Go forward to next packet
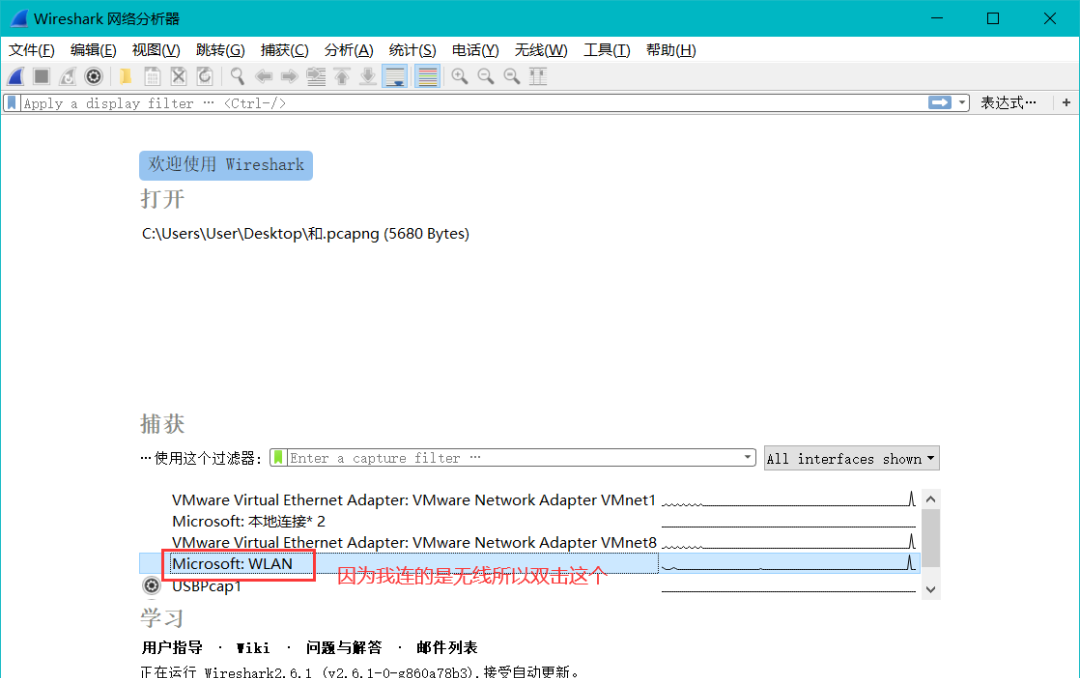Viewport: 1080px width, 678px height. (289, 76)
